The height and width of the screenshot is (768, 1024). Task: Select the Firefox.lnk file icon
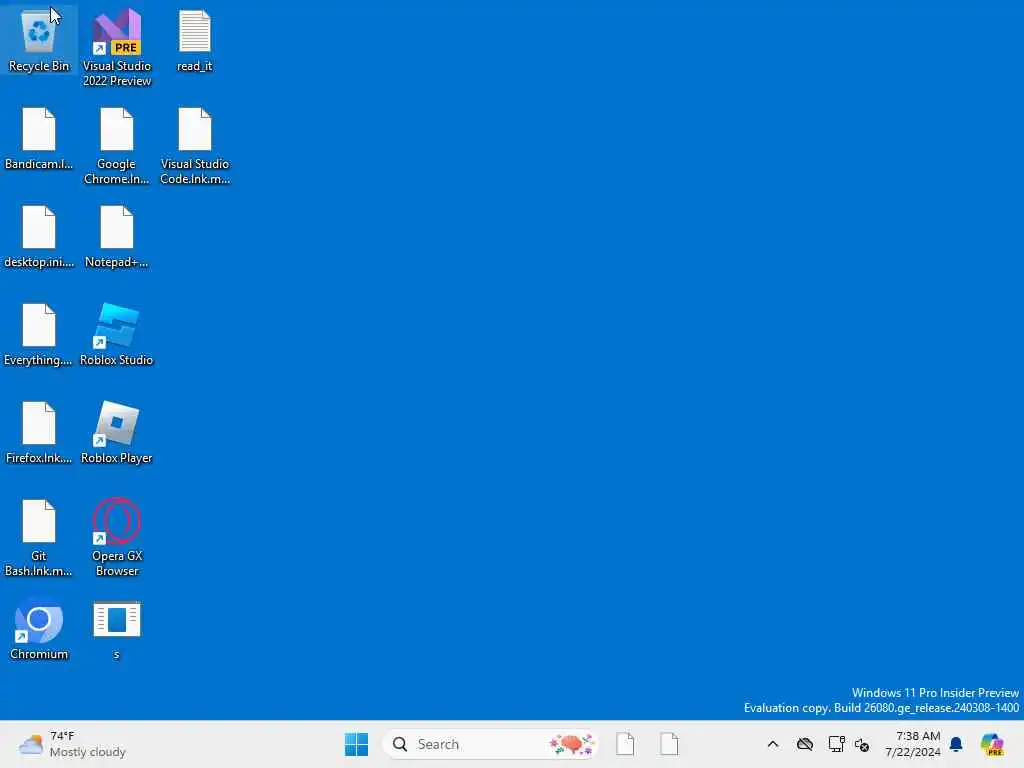[39, 432]
